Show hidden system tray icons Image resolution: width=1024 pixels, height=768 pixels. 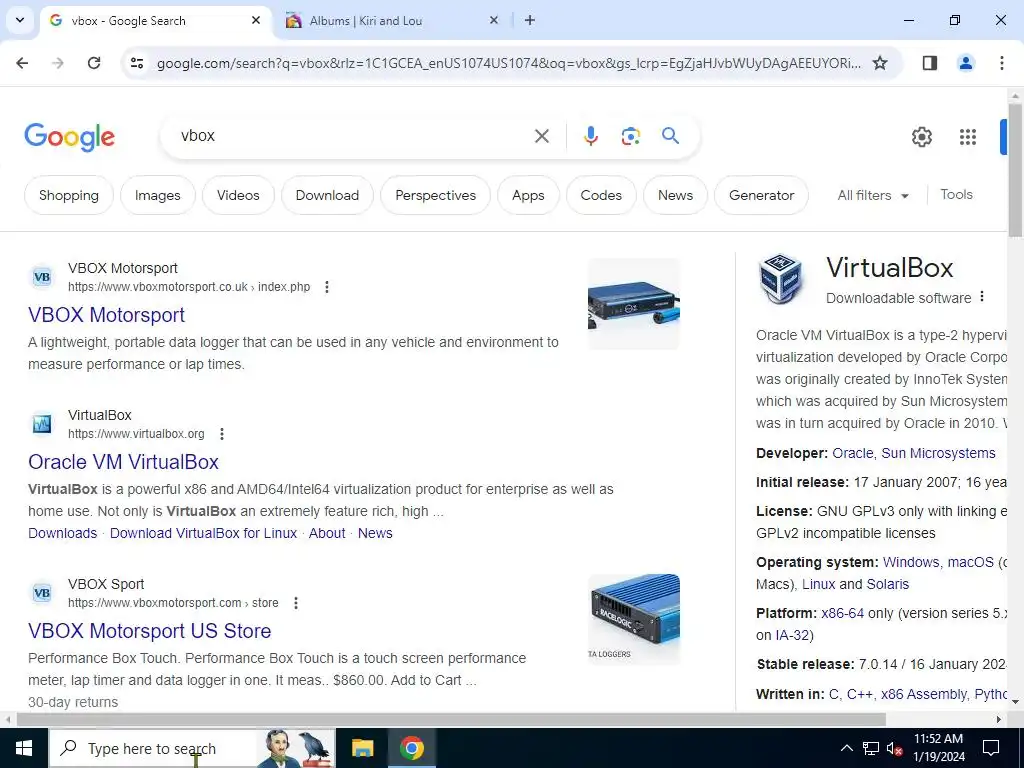[x=846, y=748]
